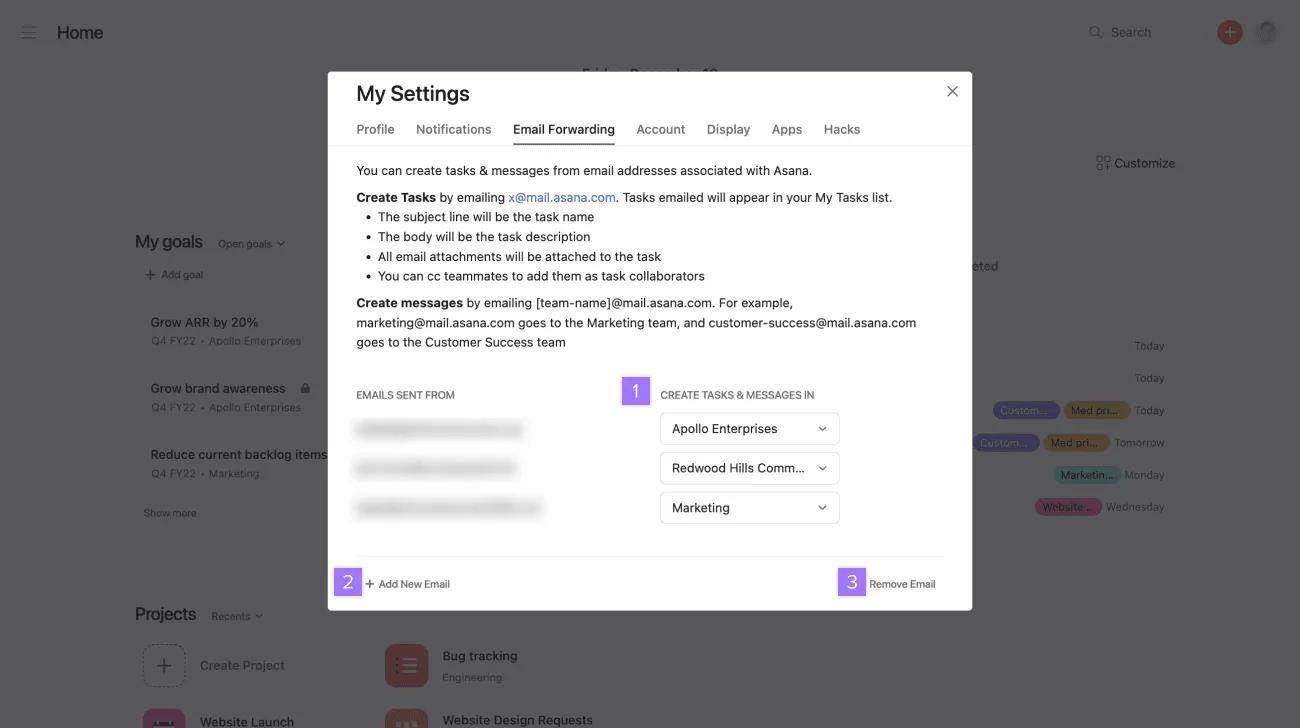Click the Customize button
1300x728 pixels.
(1136, 163)
